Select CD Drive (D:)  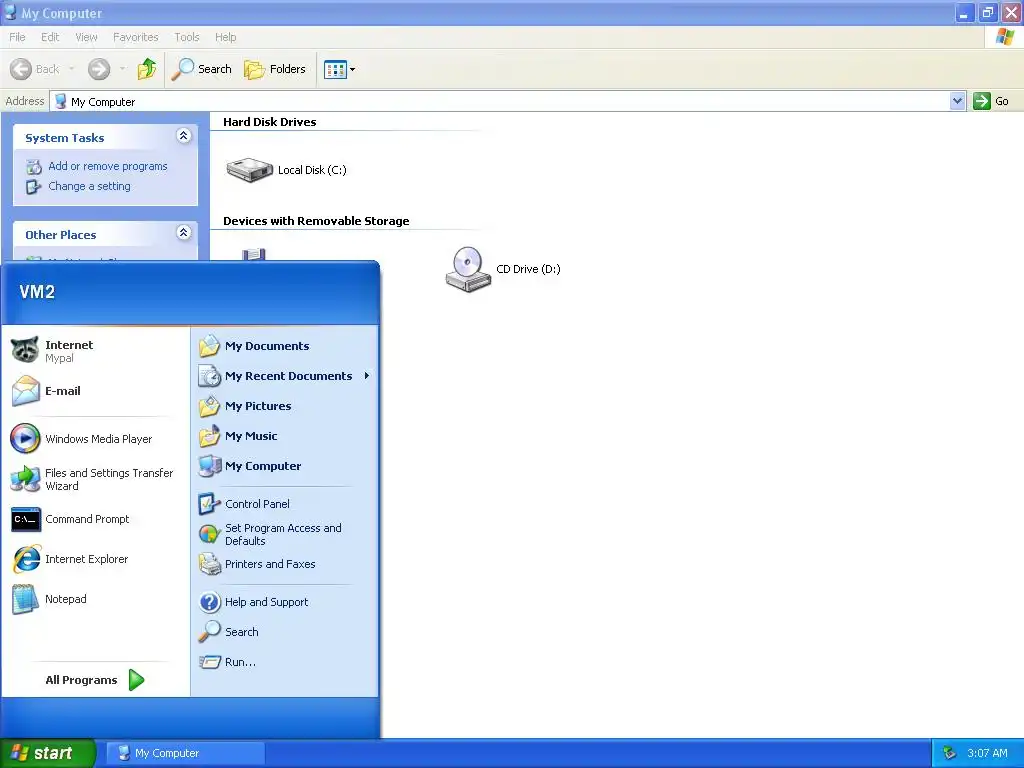click(x=503, y=269)
